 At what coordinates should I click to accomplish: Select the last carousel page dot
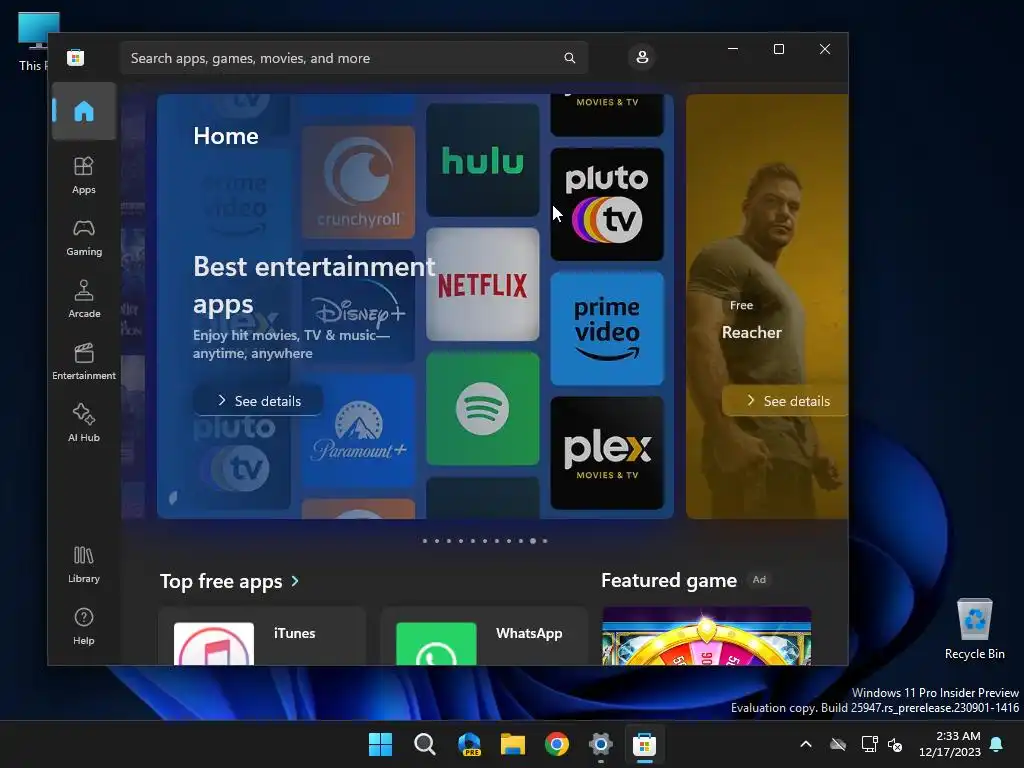coord(545,541)
